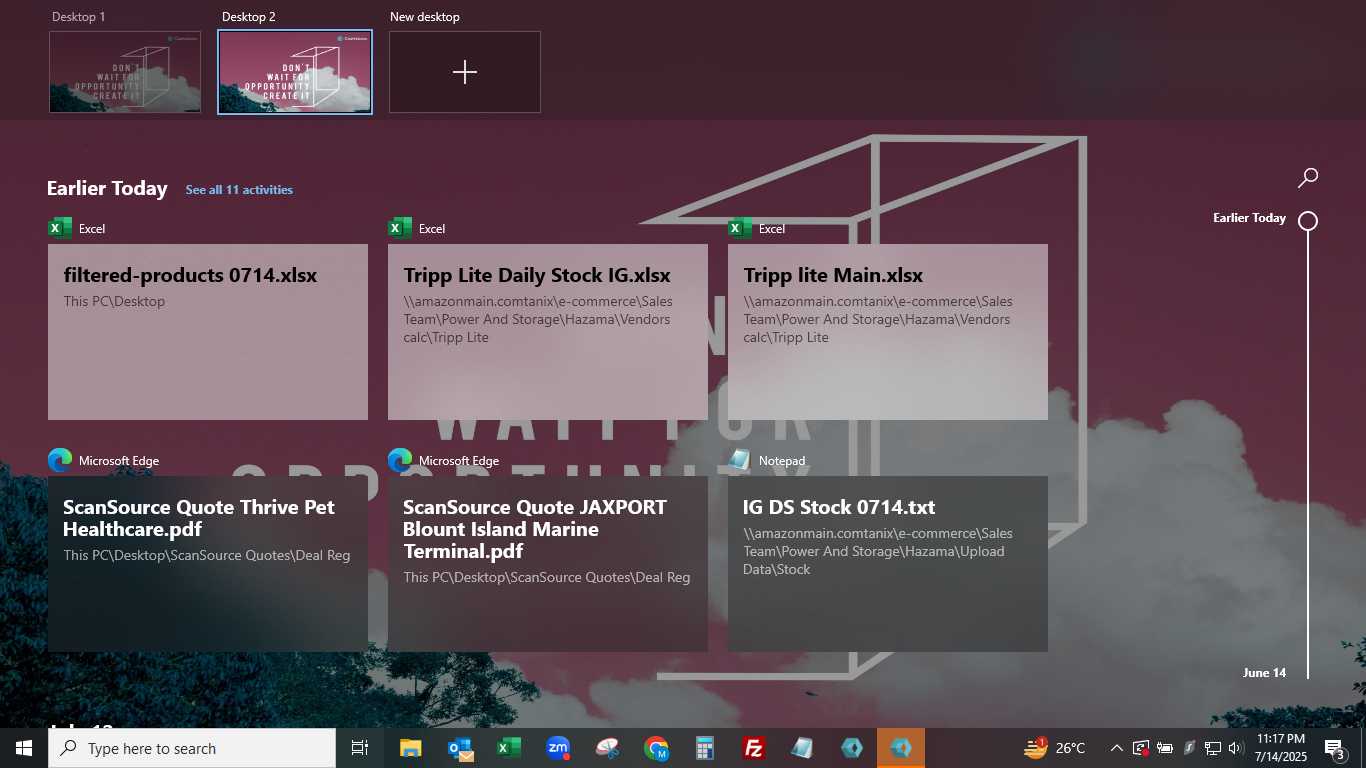Click the active highlighted taskbar app icon
This screenshot has height=768, width=1366.
[x=901, y=748]
